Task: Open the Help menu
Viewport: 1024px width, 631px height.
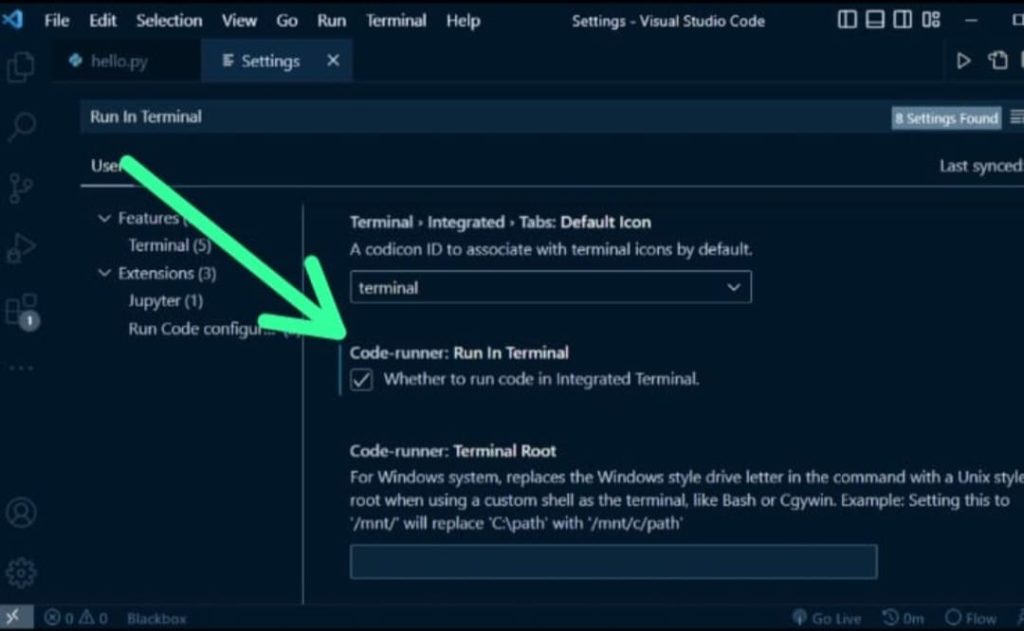Action: pos(463,21)
